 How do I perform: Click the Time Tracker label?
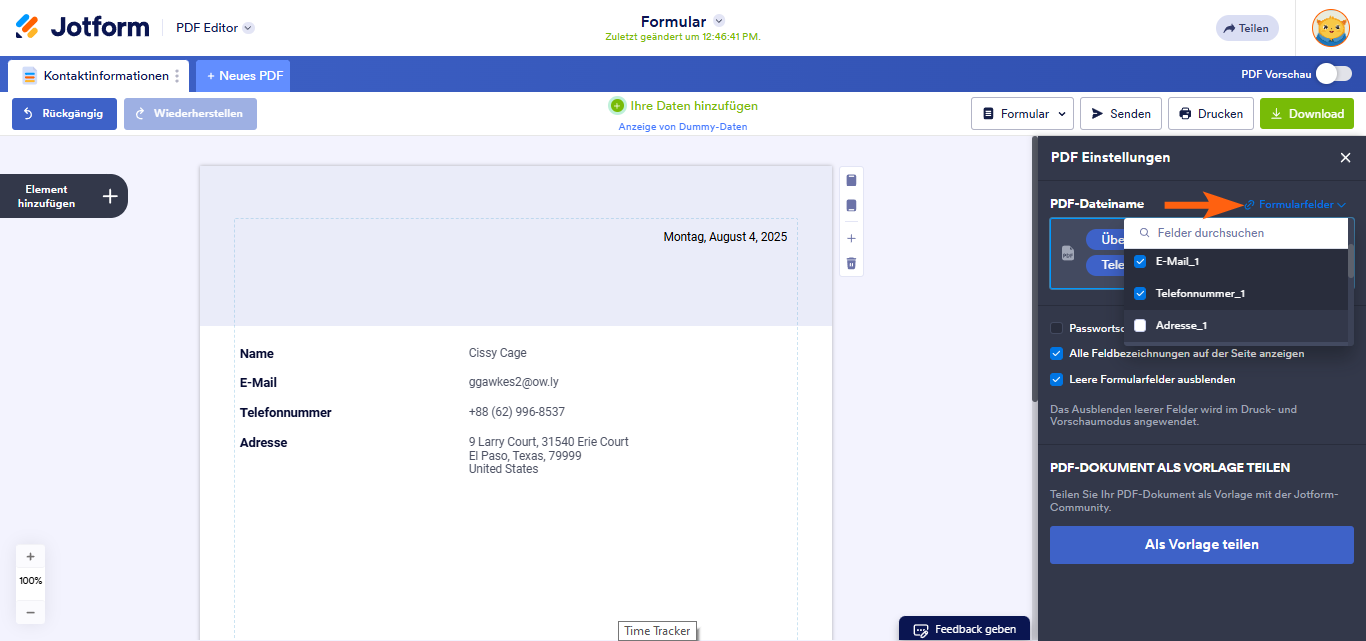point(658,631)
